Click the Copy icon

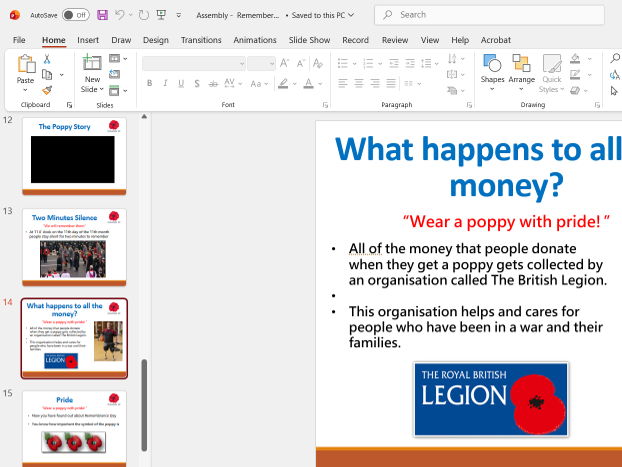[x=47, y=75]
